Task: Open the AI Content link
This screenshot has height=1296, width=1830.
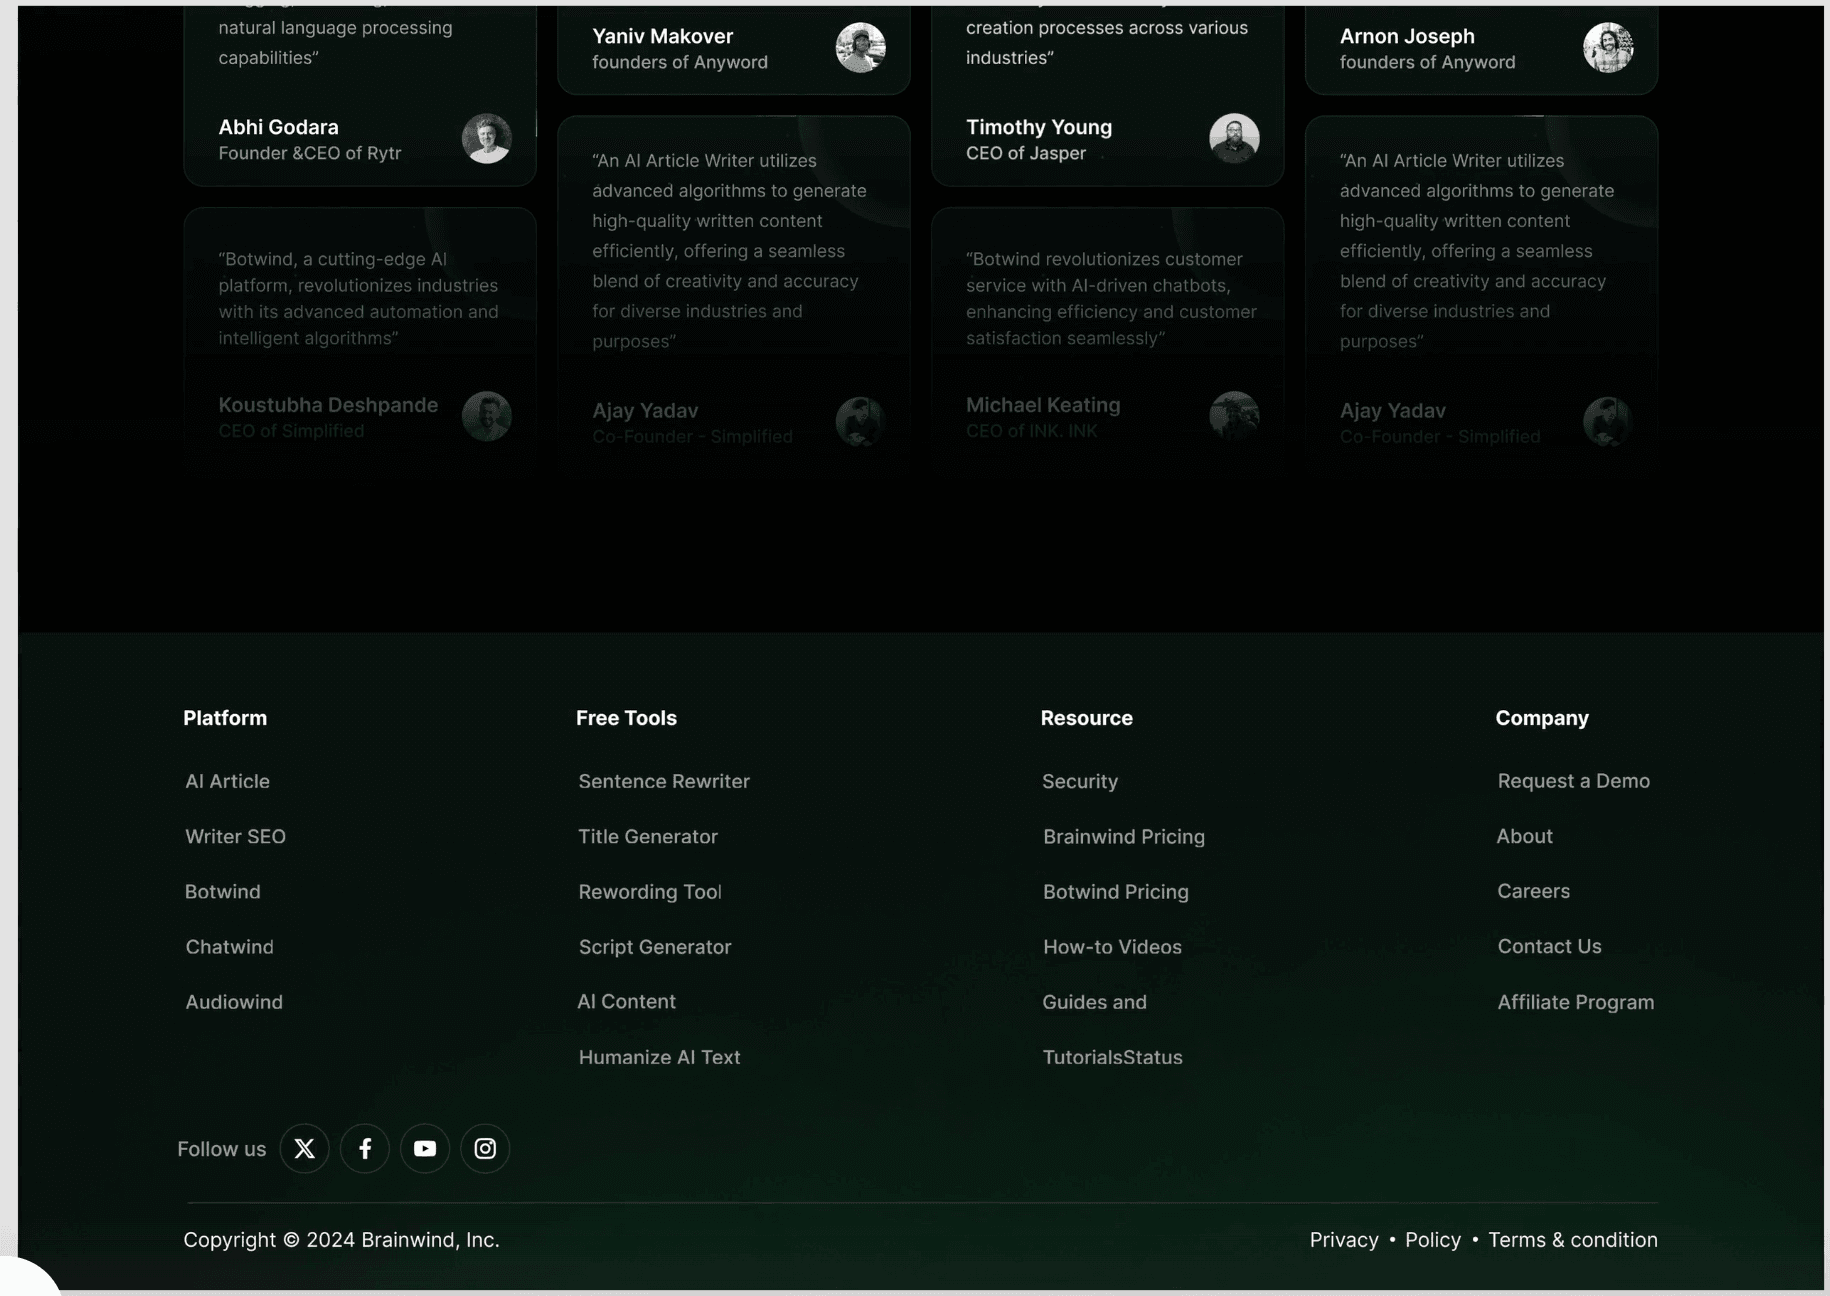Action: (x=627, y=1001)
